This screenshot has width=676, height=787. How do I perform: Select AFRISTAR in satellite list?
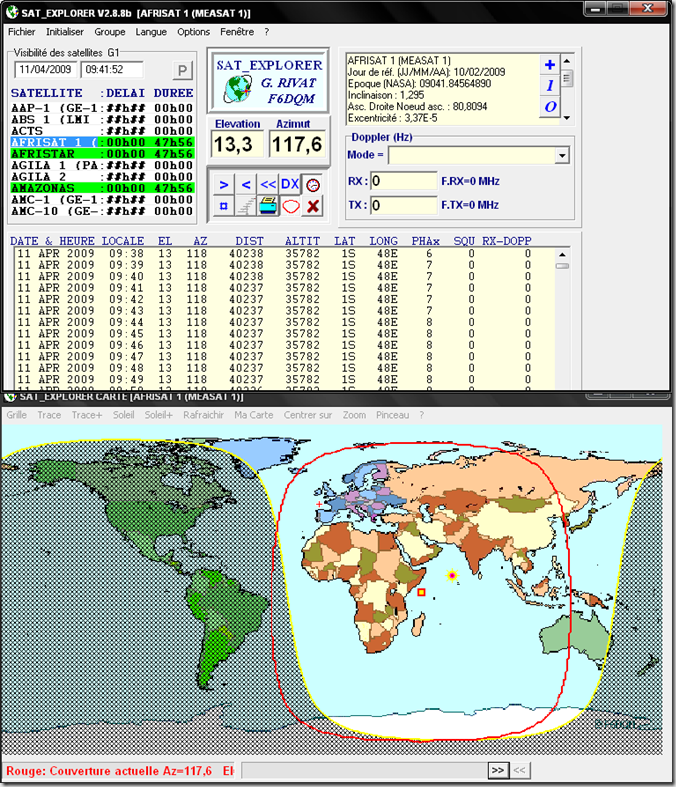pos(102,154)
